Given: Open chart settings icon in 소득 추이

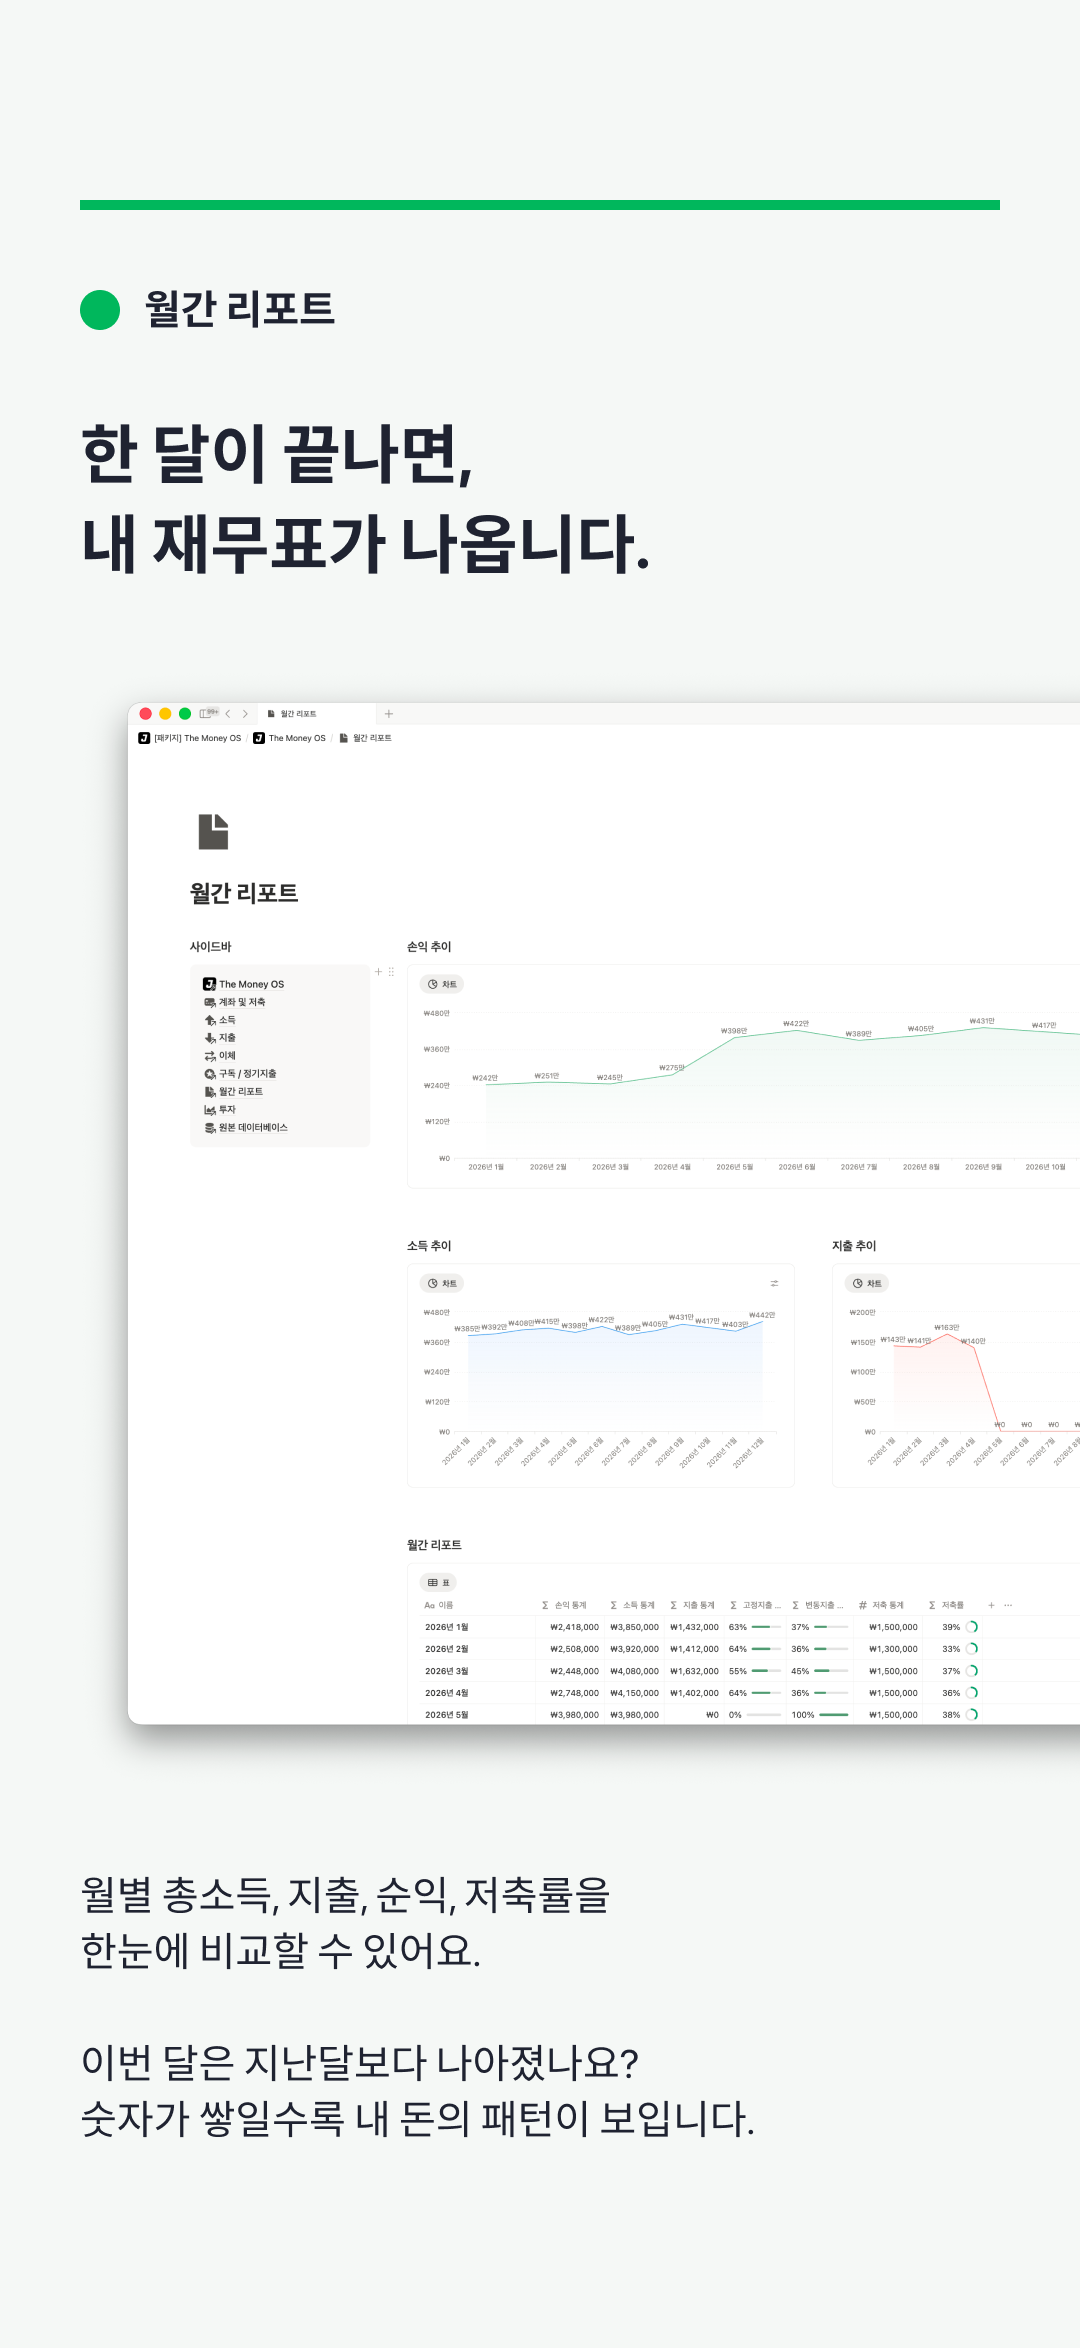Looking at the screenshot, I should click(774, 1283).
